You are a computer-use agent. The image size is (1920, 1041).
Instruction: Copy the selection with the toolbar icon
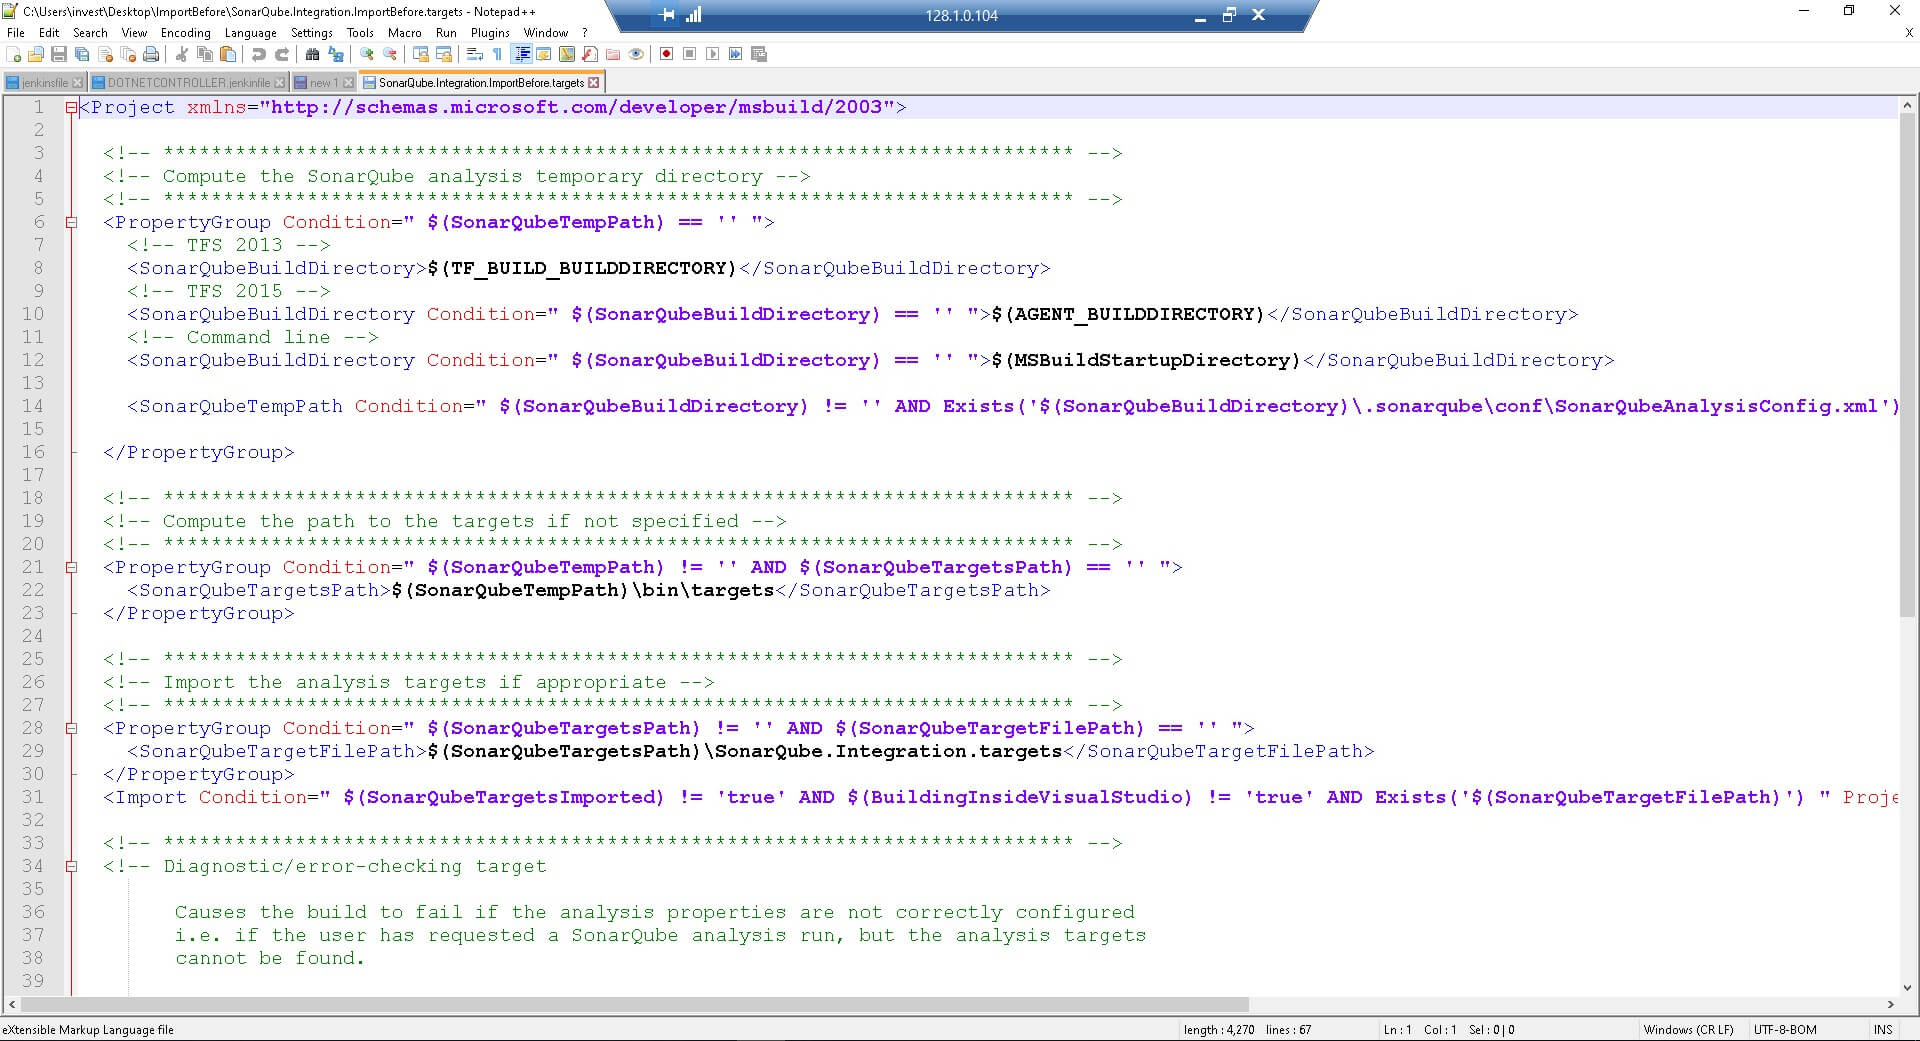click(x=205, y=54)
